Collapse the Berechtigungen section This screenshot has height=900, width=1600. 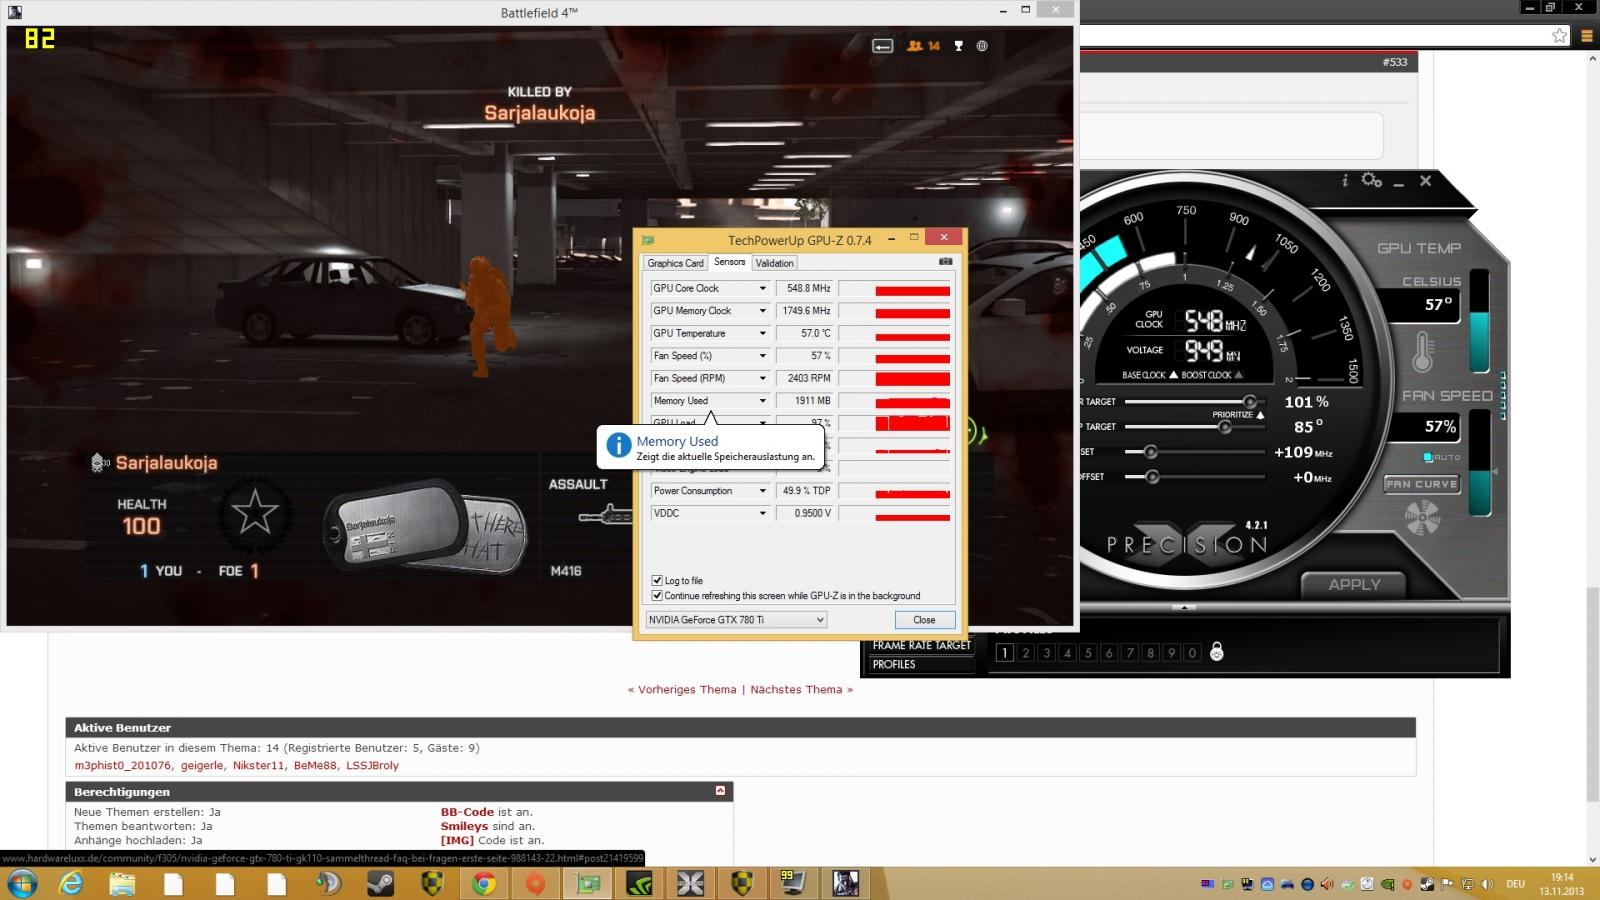click(x=720, y=791)
